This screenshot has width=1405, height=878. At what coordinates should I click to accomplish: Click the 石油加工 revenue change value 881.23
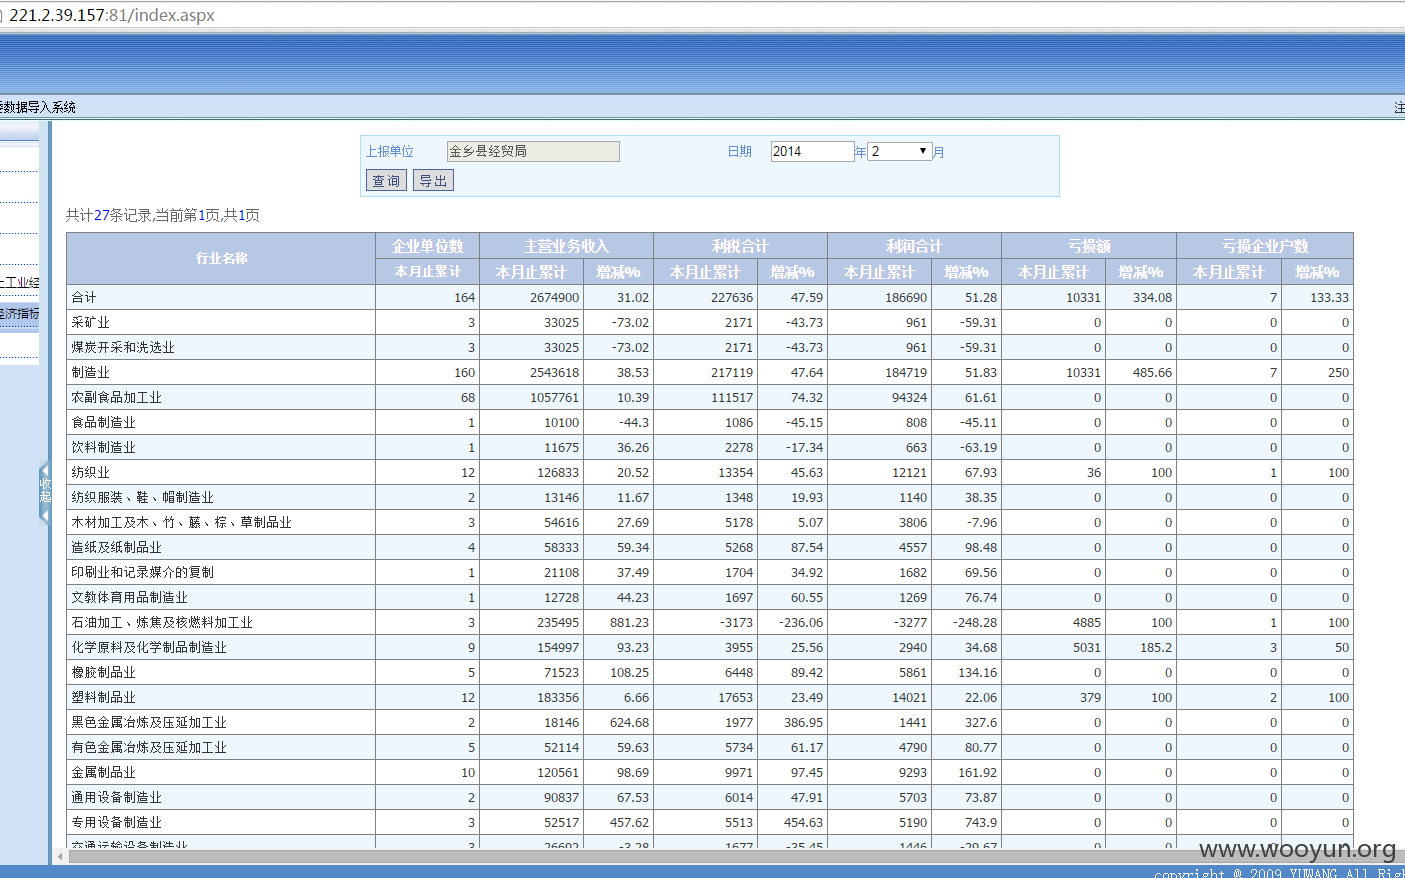click(x=629, y=622)
